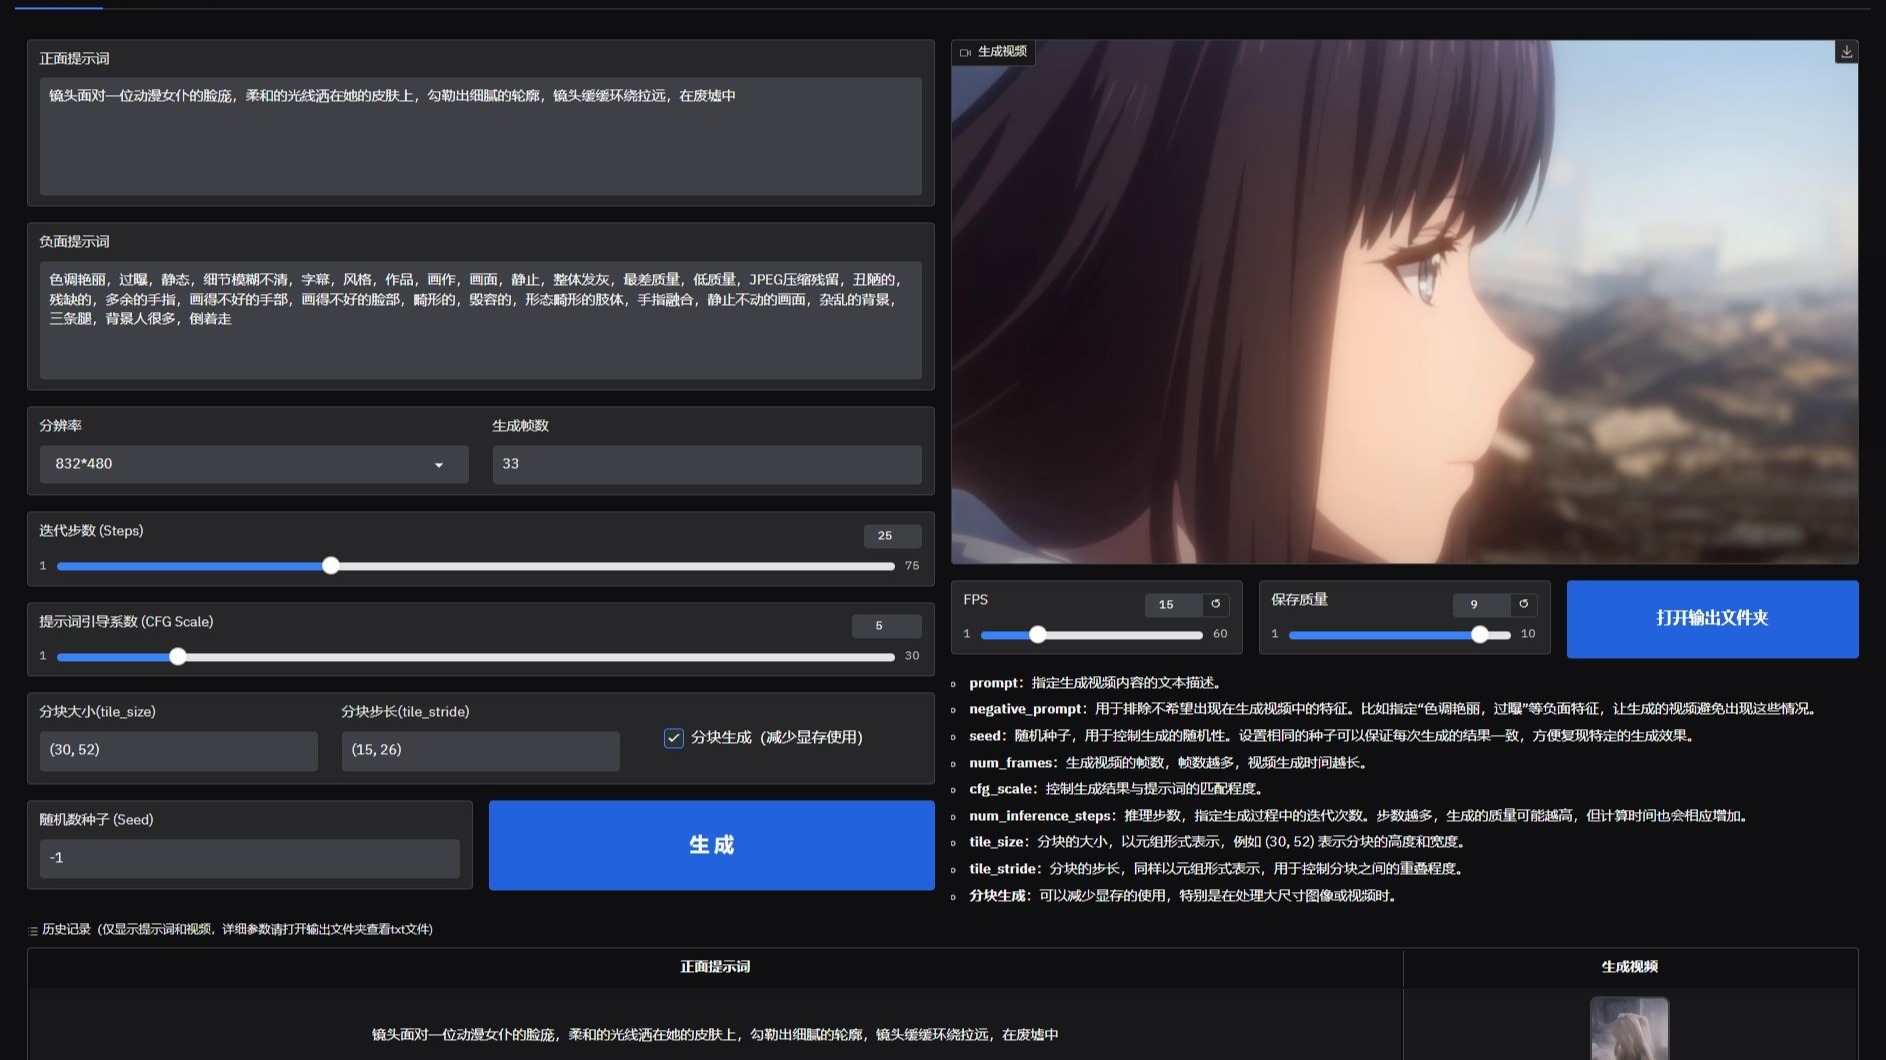Viewport: 1886px width, 1060px height.
Task: Click the prompt help line
Action: coord(1096,683)
